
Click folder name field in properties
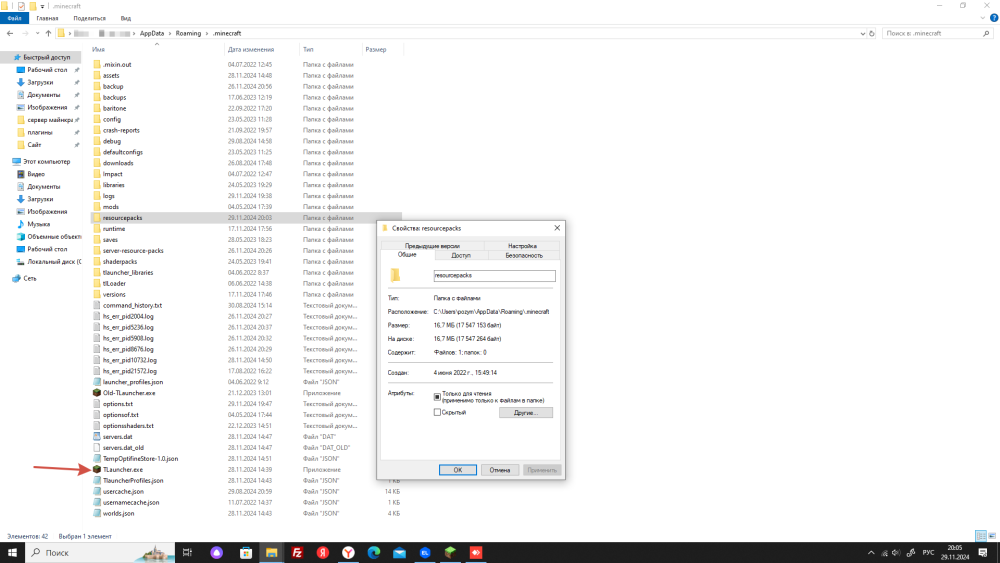(494, 275)
